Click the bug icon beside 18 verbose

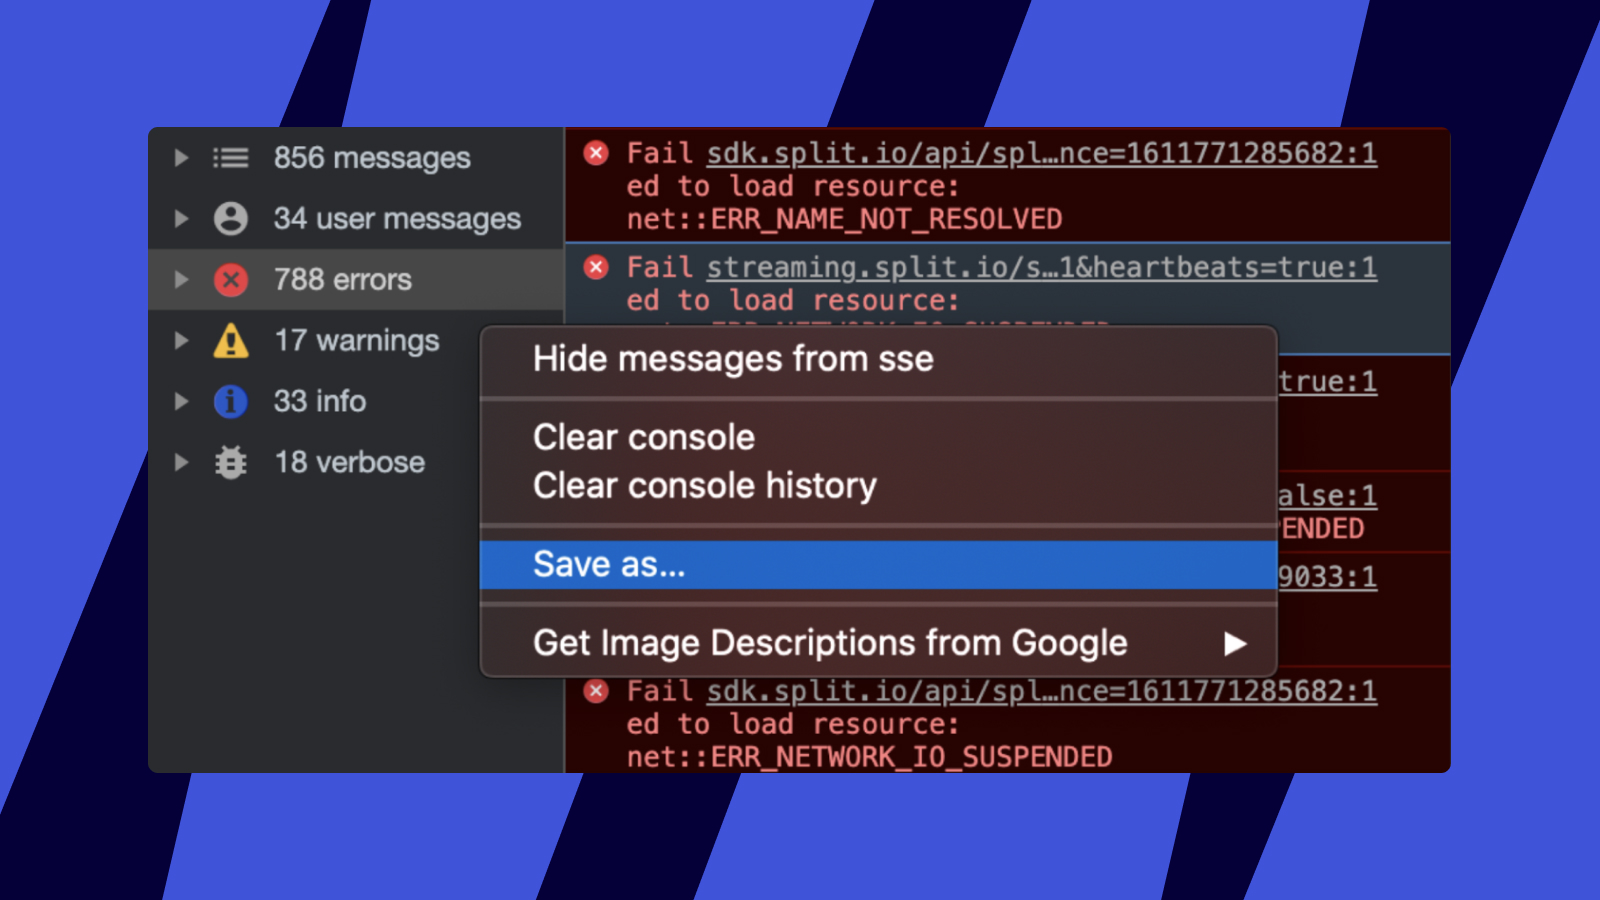[x=231, y=462]
